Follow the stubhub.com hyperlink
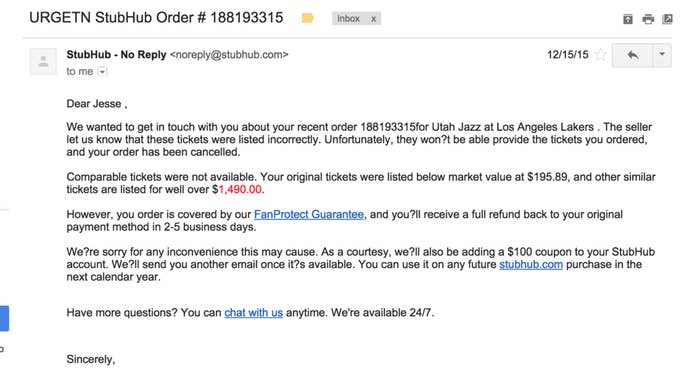700x378 pixels. pyautogui.click(x=531, y=265)
